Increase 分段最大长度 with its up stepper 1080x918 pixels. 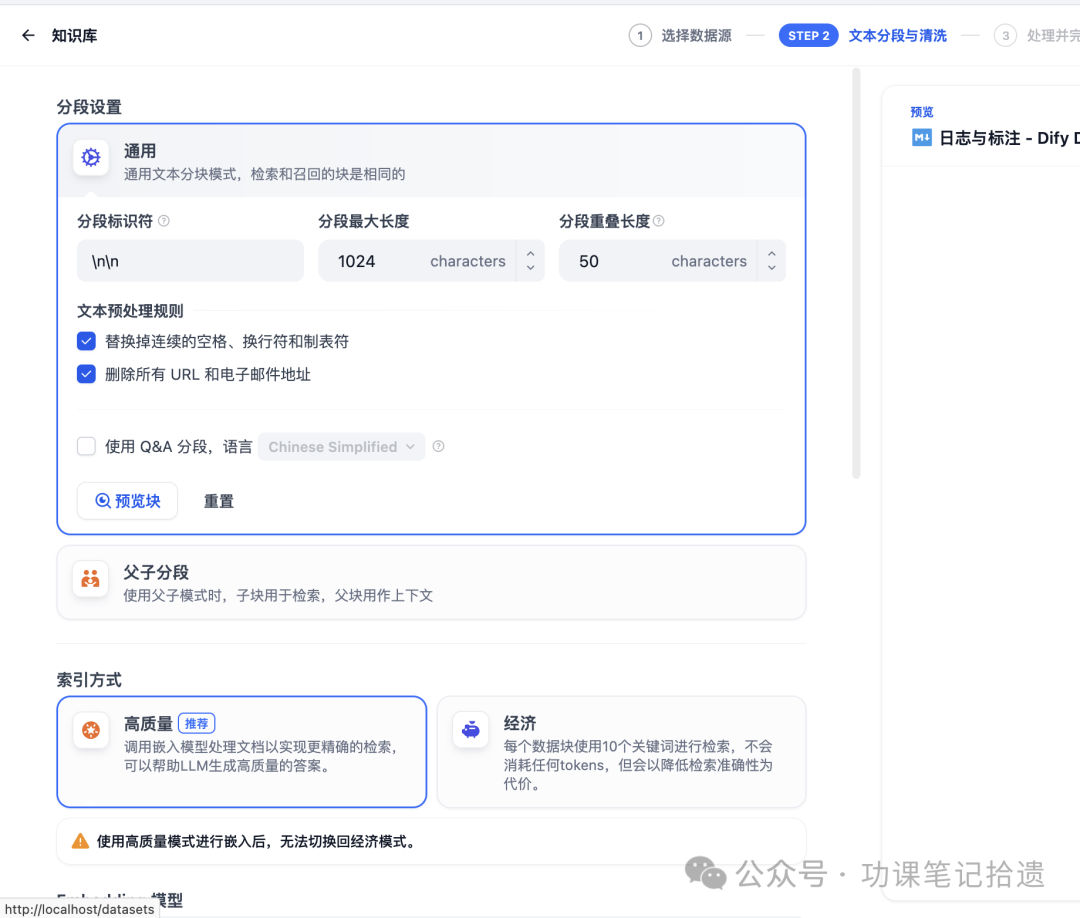[x=530, y=254]
